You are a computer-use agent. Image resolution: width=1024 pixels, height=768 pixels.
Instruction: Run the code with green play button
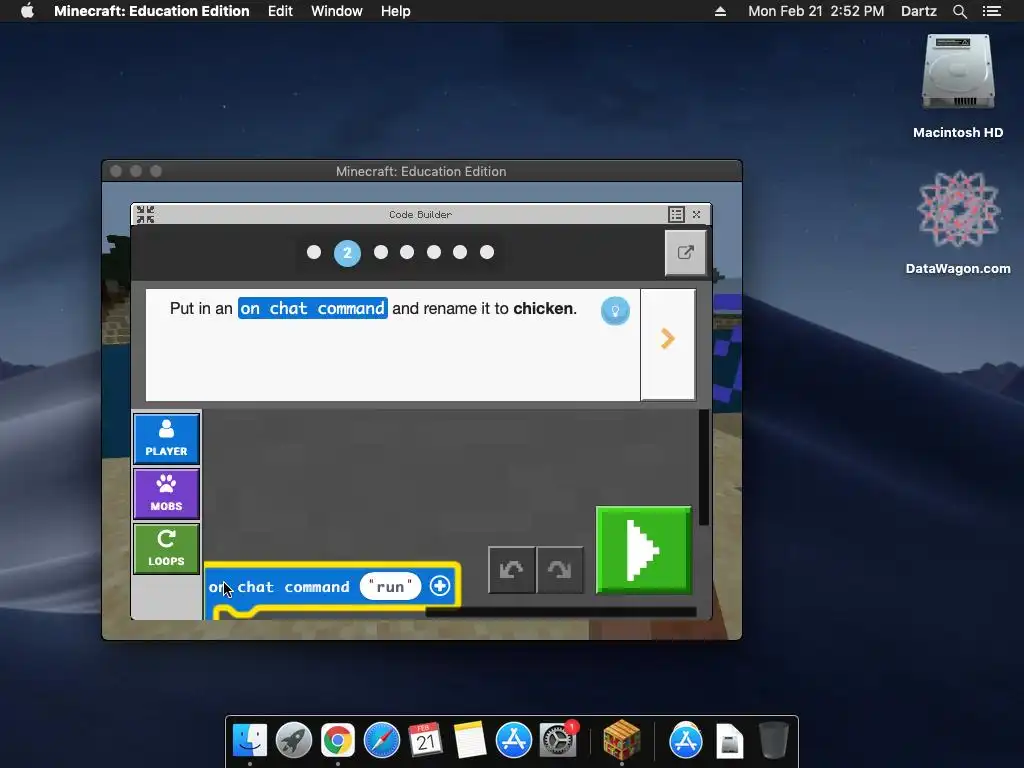click(x=643, y=550)
